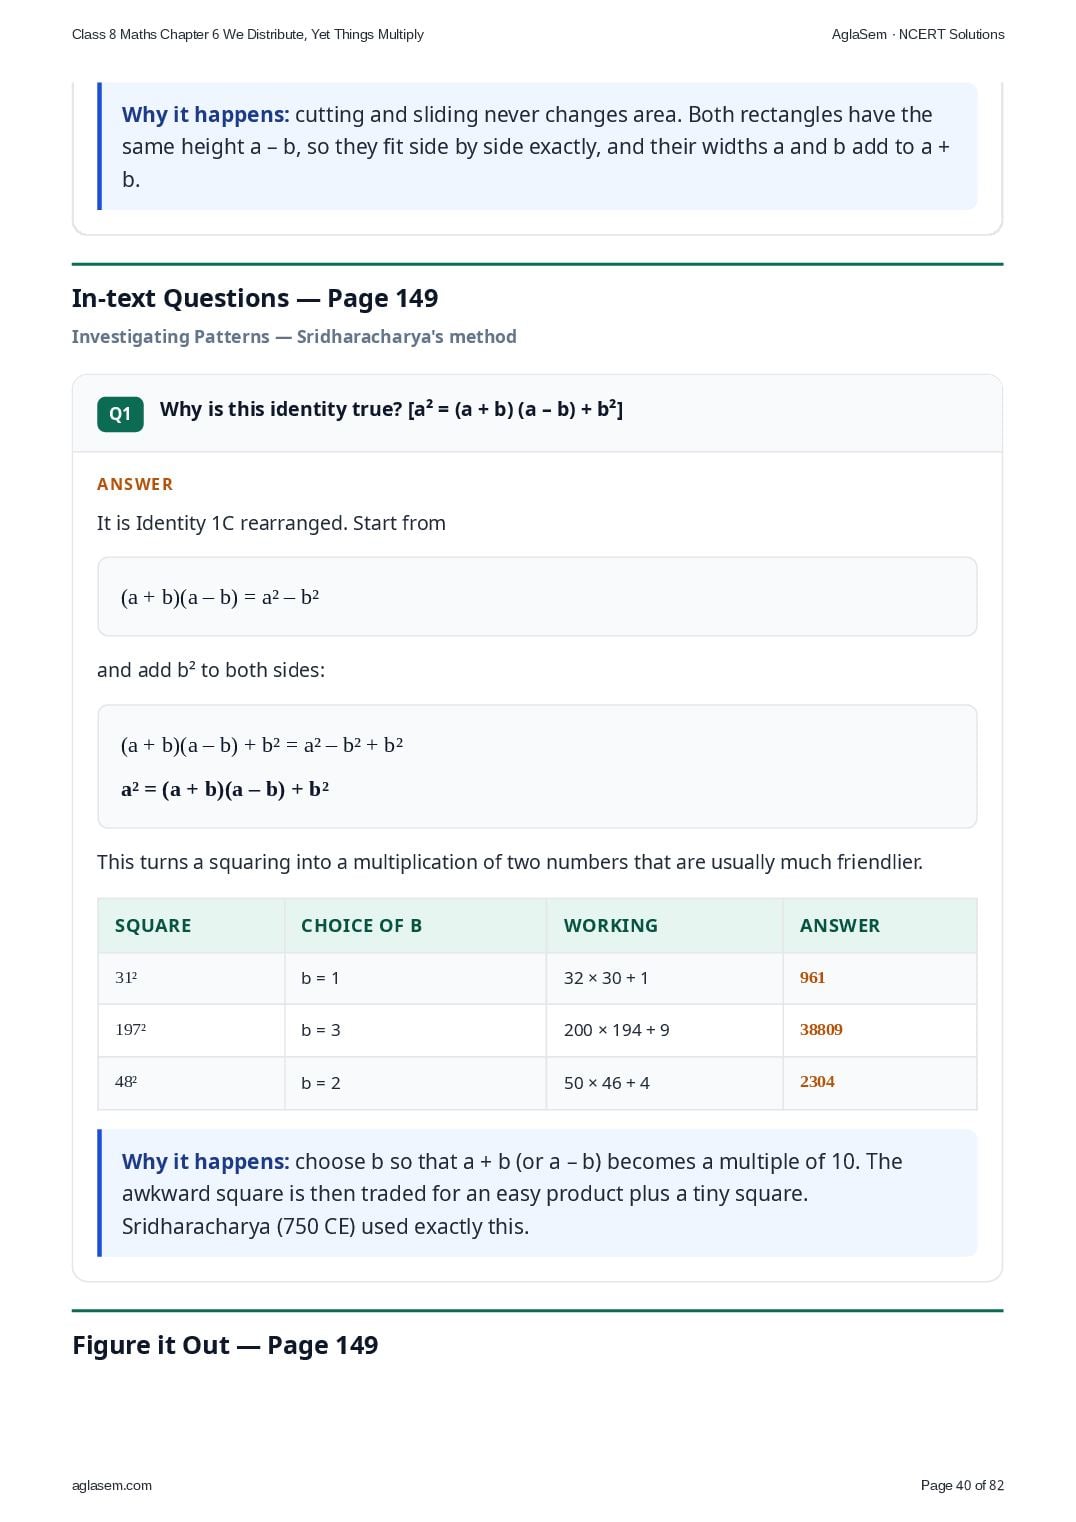Select the In-text Questions — Page 149 heading
This screenshot has height=1522, width=1076.
coord(255,298)
